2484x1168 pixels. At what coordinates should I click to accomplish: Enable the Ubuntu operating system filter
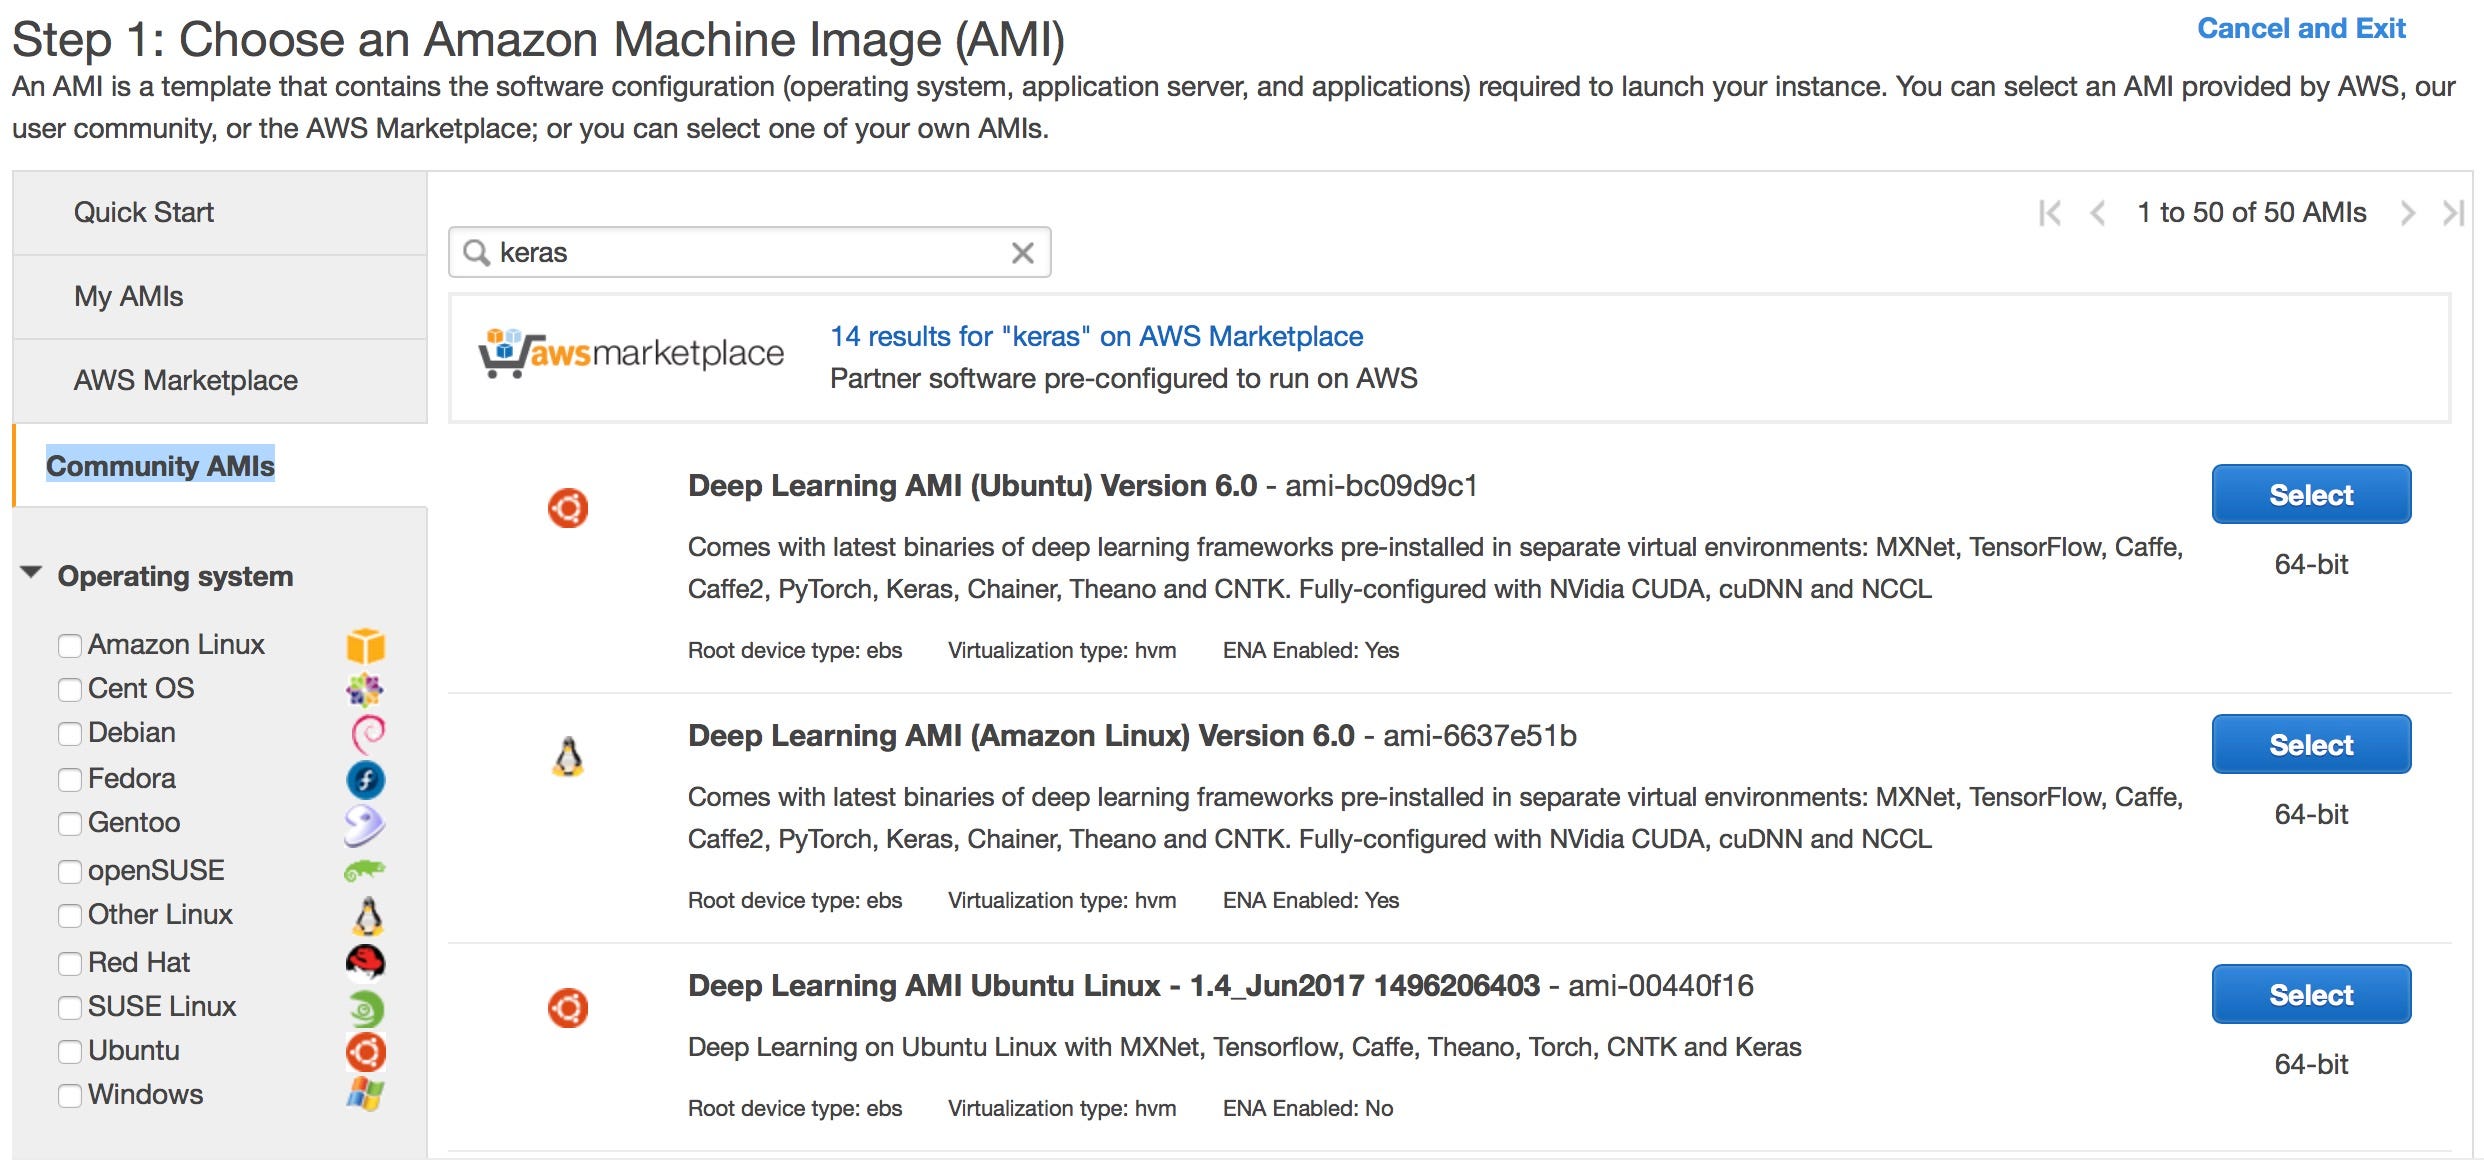(70, 1052)
